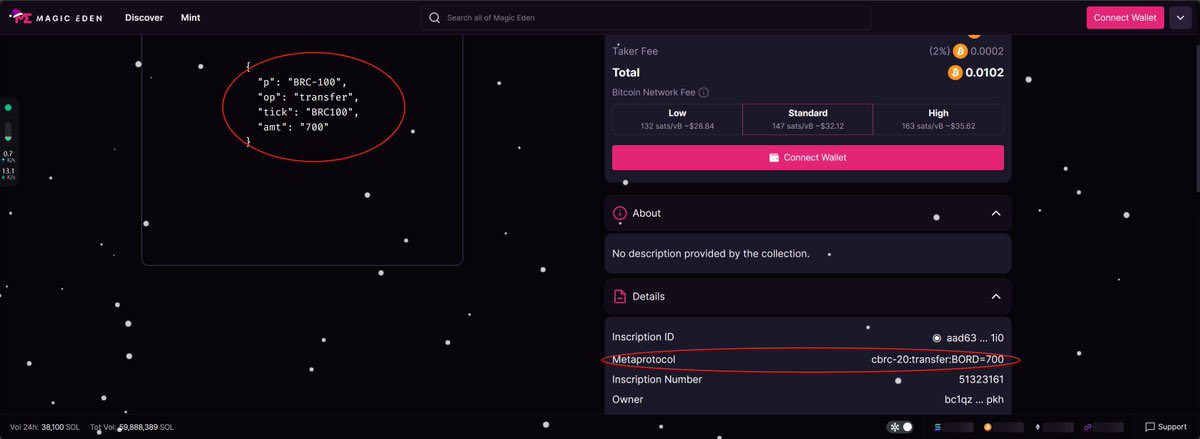Click the Bitcoin icon in the status bar

(987, 427)
